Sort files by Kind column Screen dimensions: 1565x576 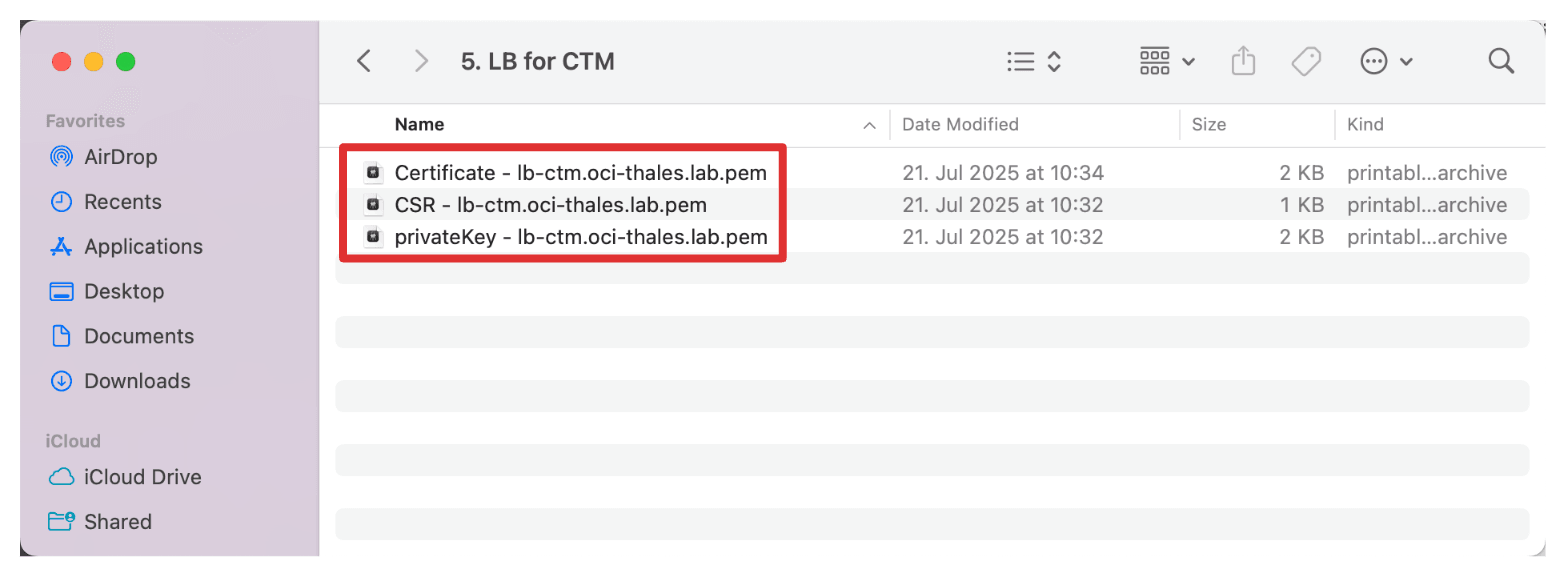[x=1365, y=125]
